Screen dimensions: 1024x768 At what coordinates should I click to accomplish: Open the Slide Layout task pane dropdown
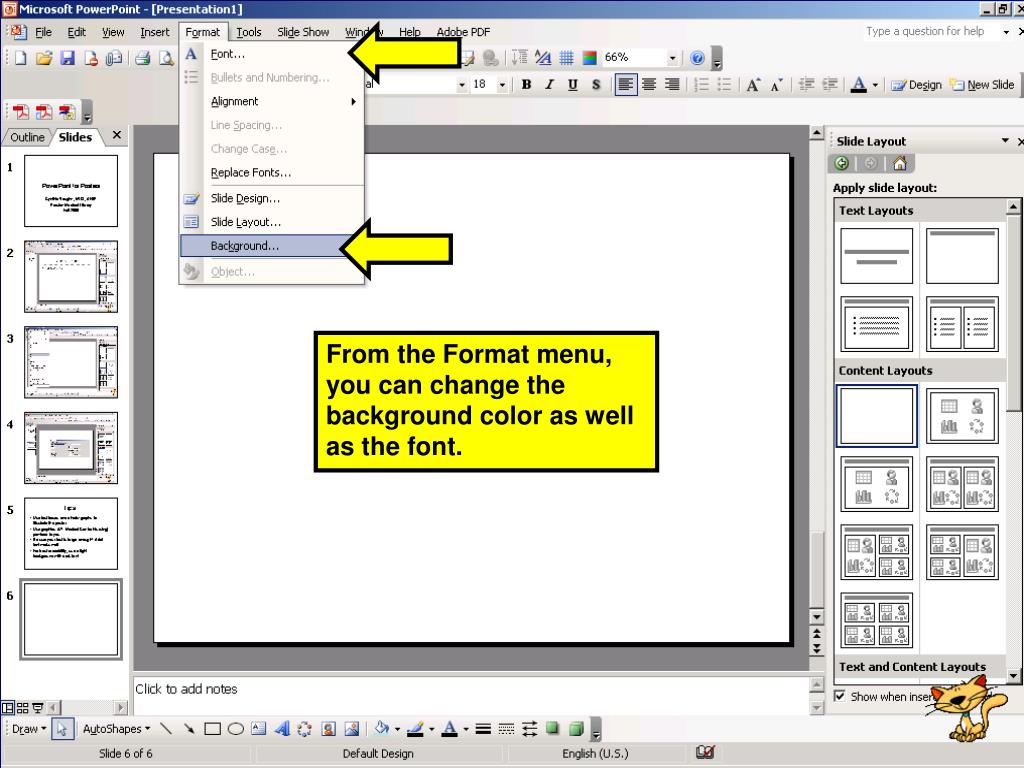click(1005, 141)
